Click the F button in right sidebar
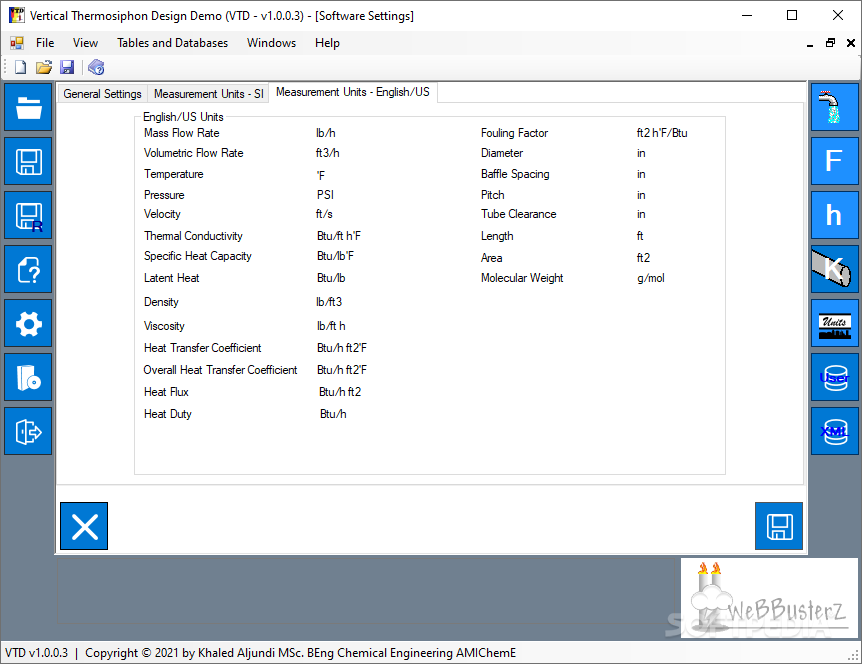The height and width of the screenshot is (664, 862). (x=835, y=161)
